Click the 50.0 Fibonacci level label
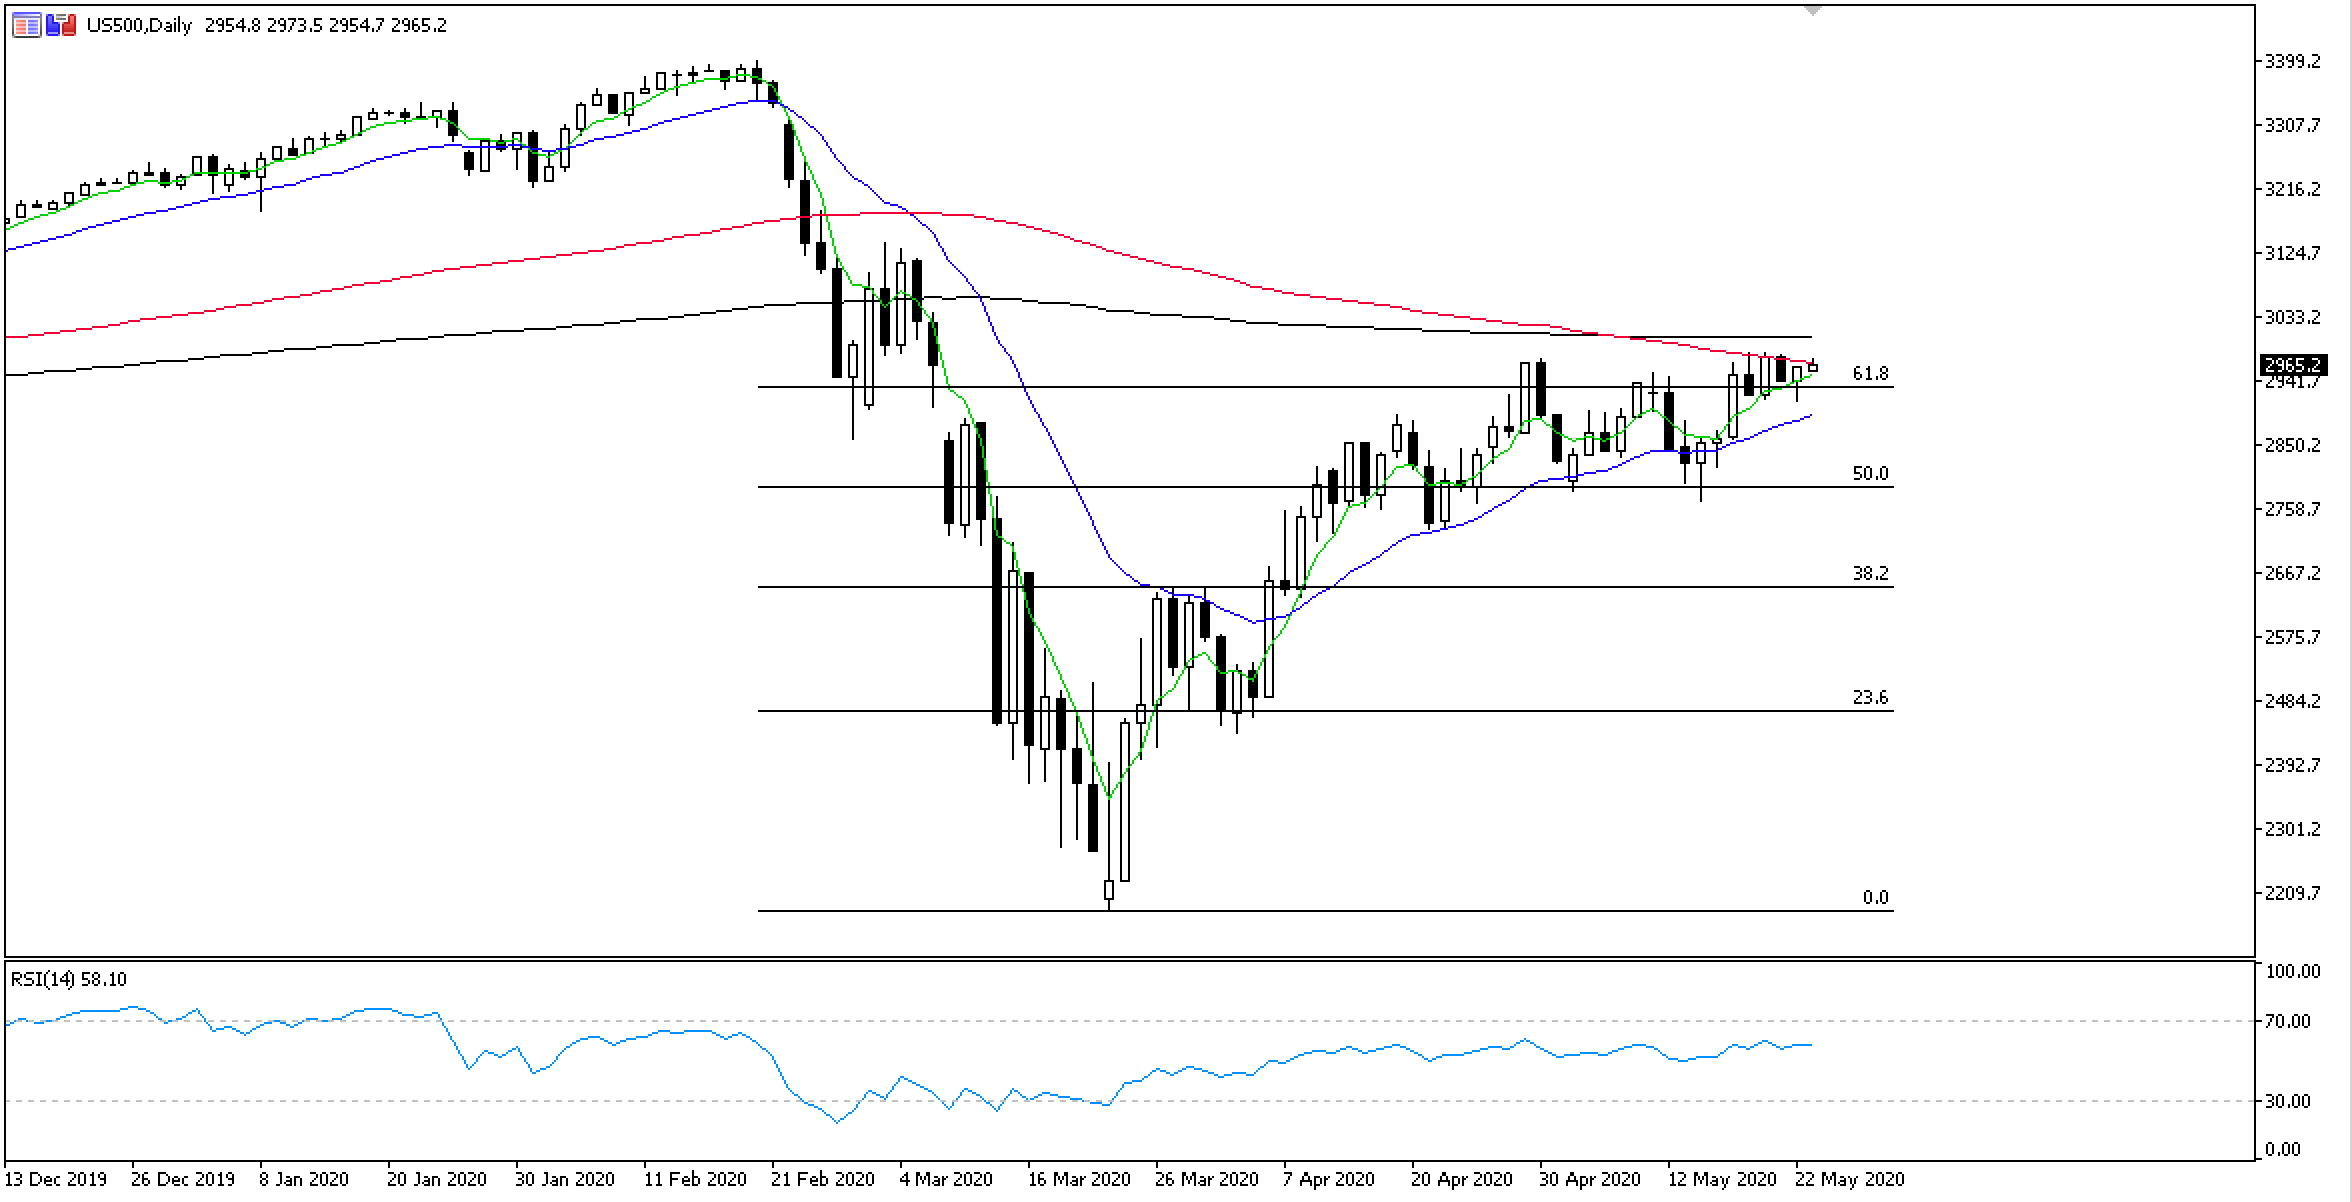2352x1202 pixels. 1870,473
